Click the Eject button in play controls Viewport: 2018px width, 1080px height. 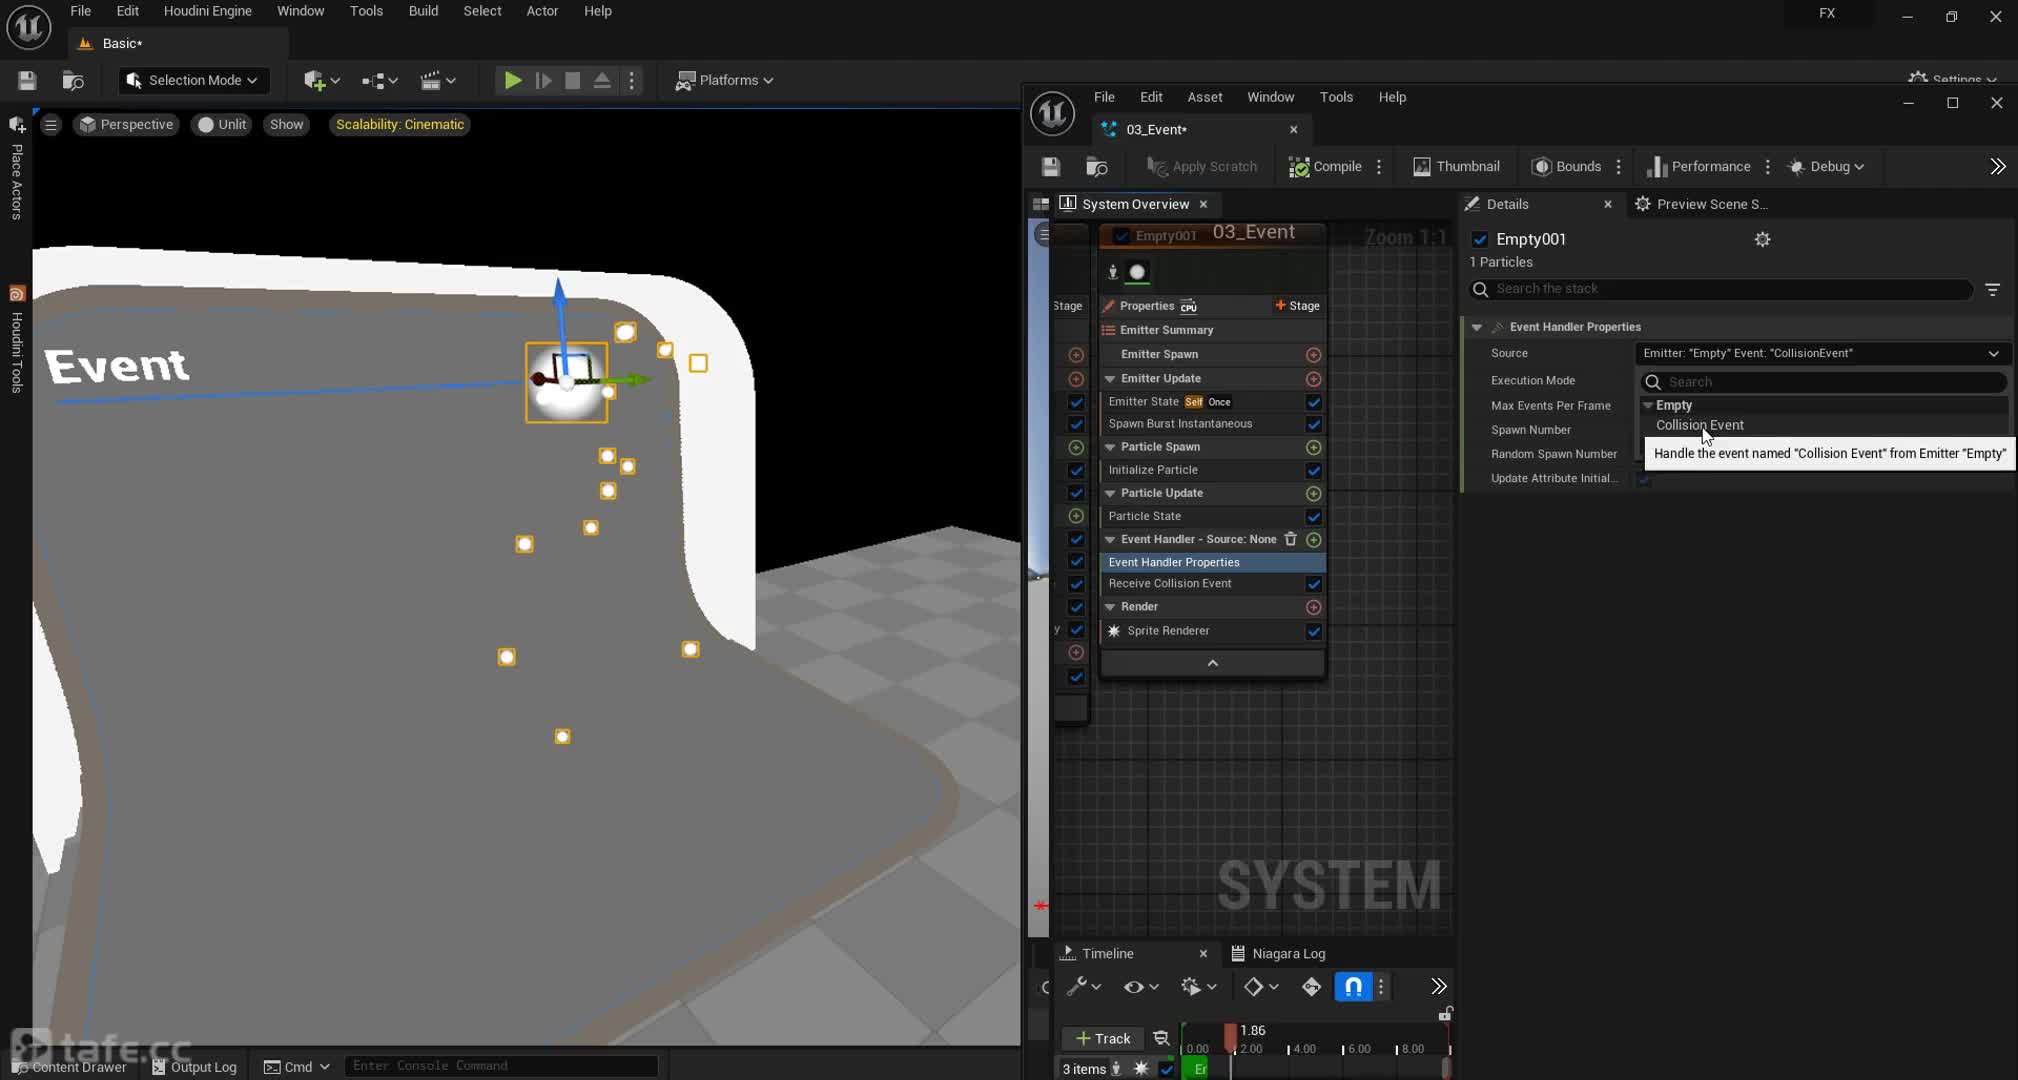tap(602, 80)
